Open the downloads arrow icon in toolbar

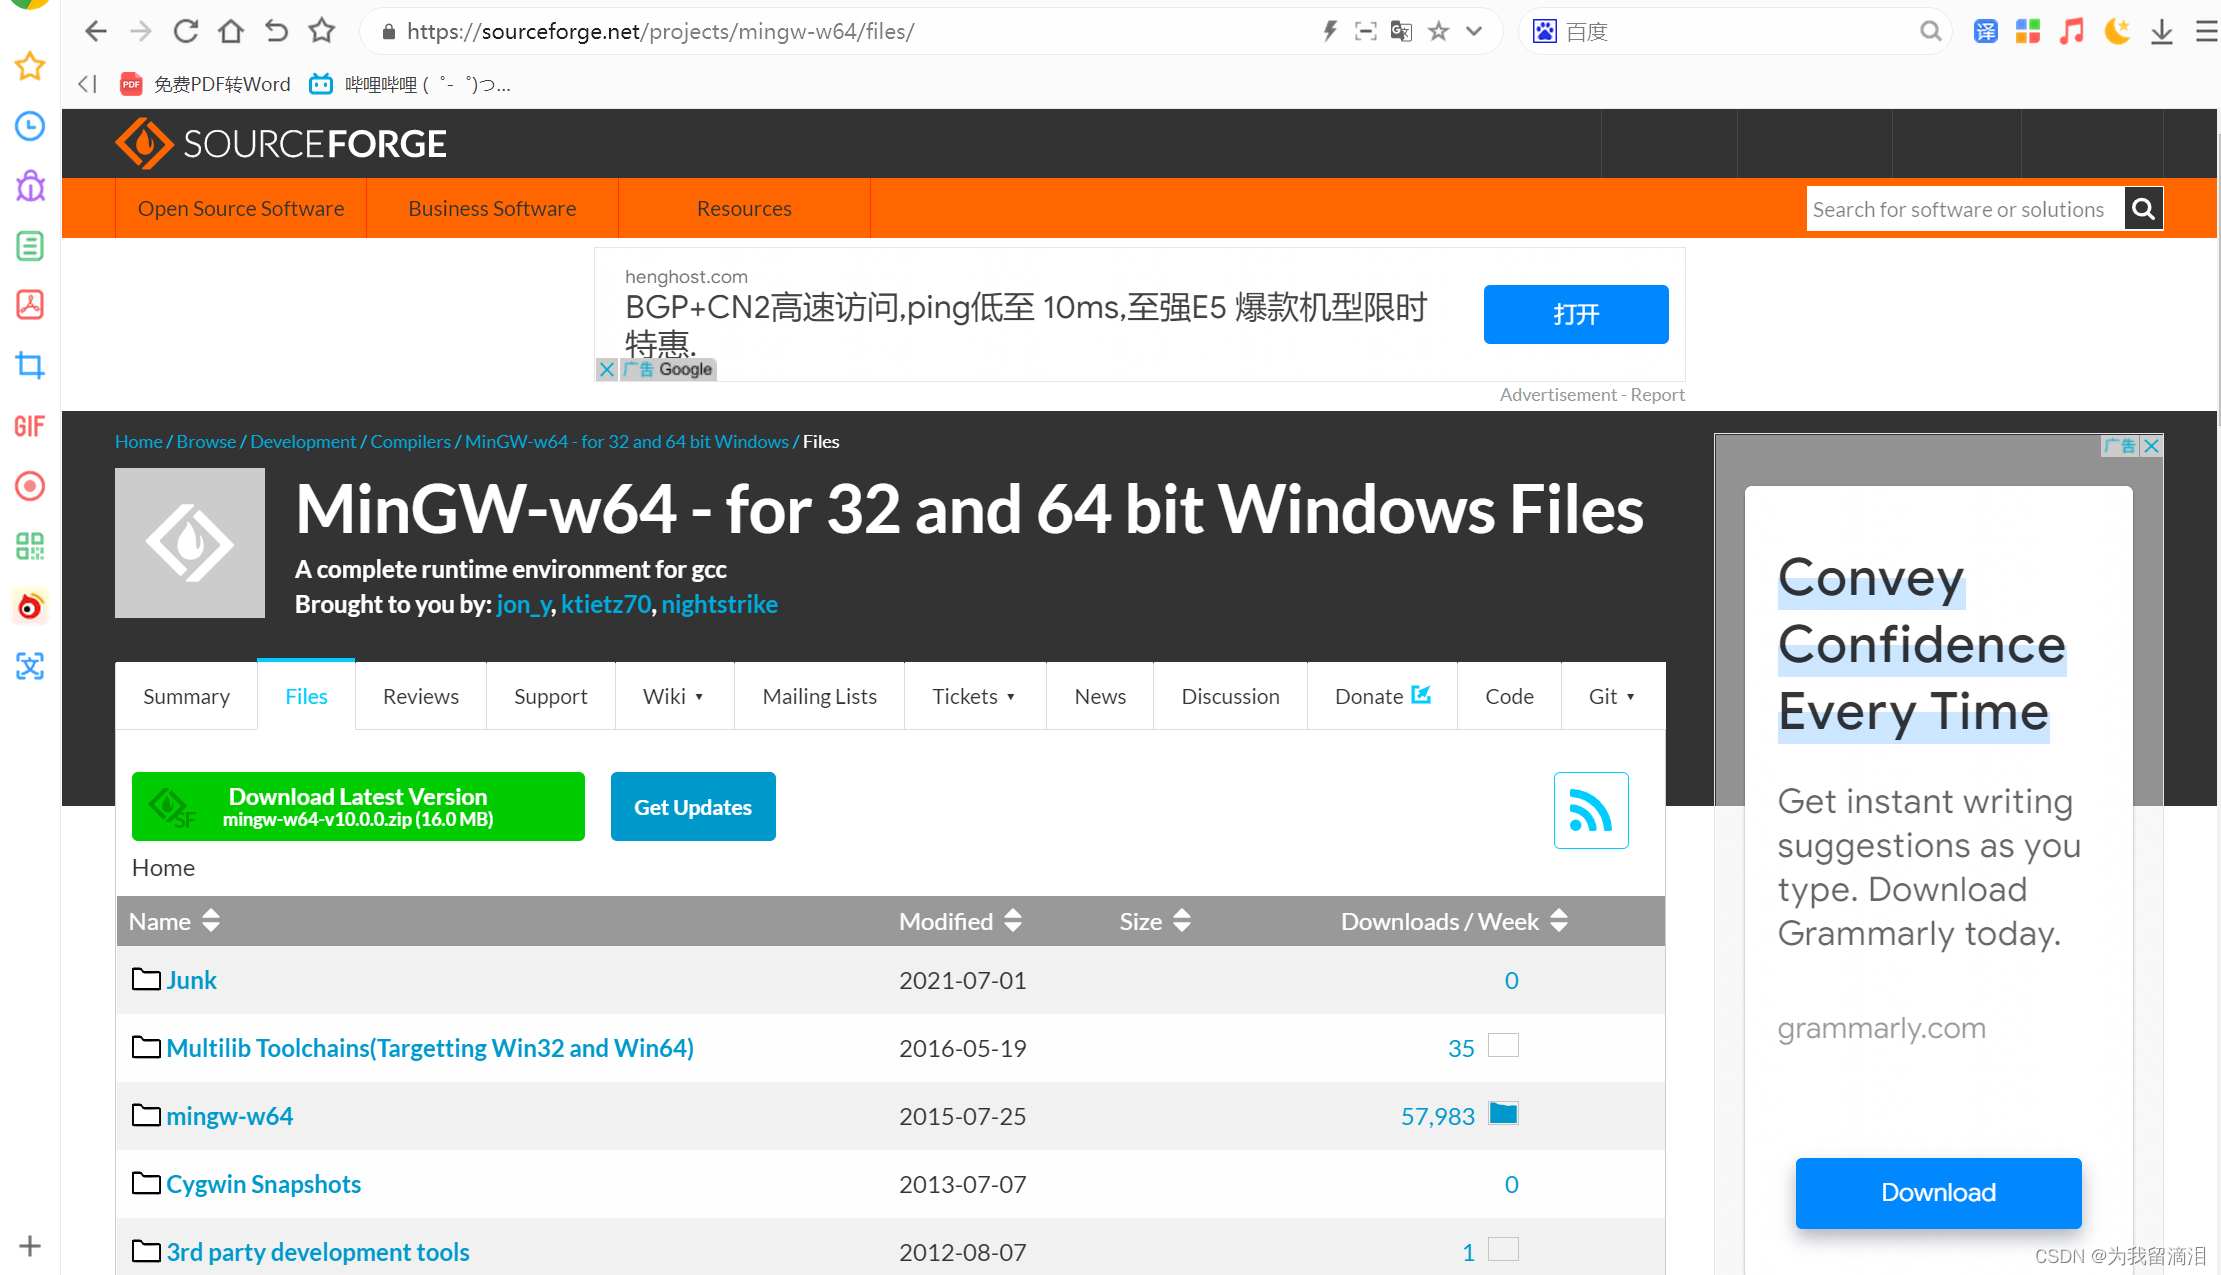2162,31
